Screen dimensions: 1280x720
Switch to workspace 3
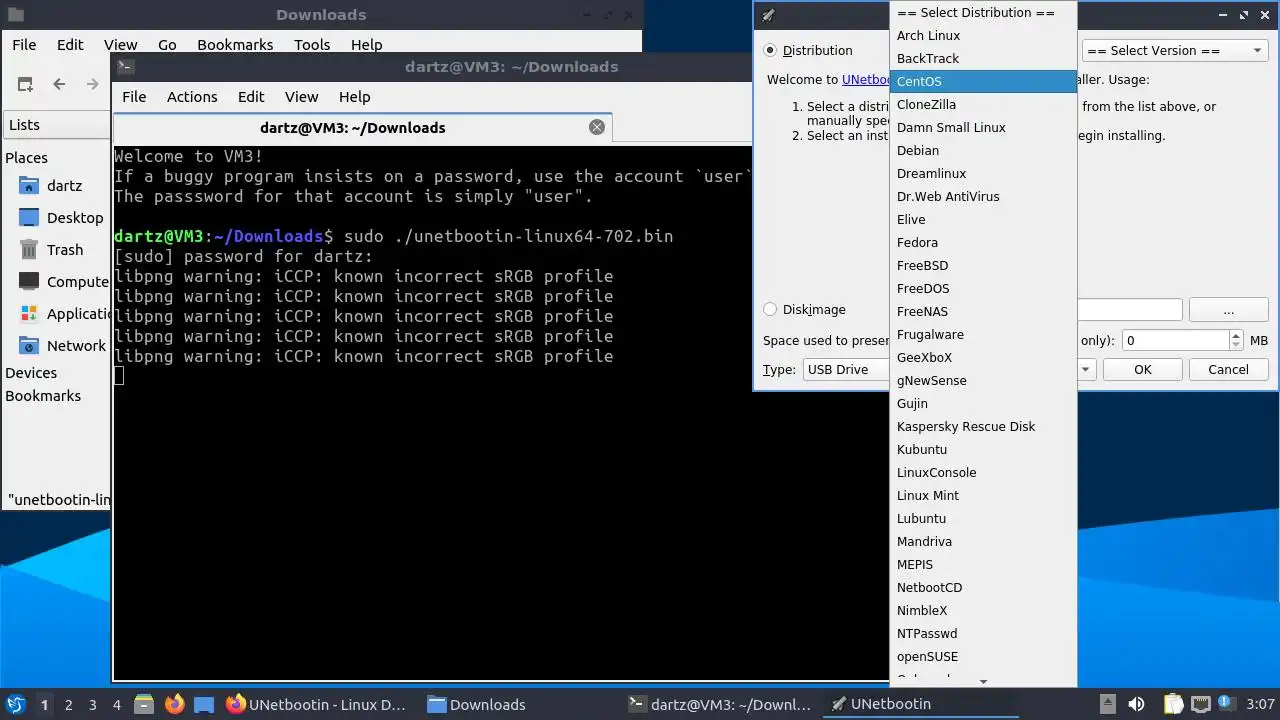pyautogui.click(x=92, y=705)
